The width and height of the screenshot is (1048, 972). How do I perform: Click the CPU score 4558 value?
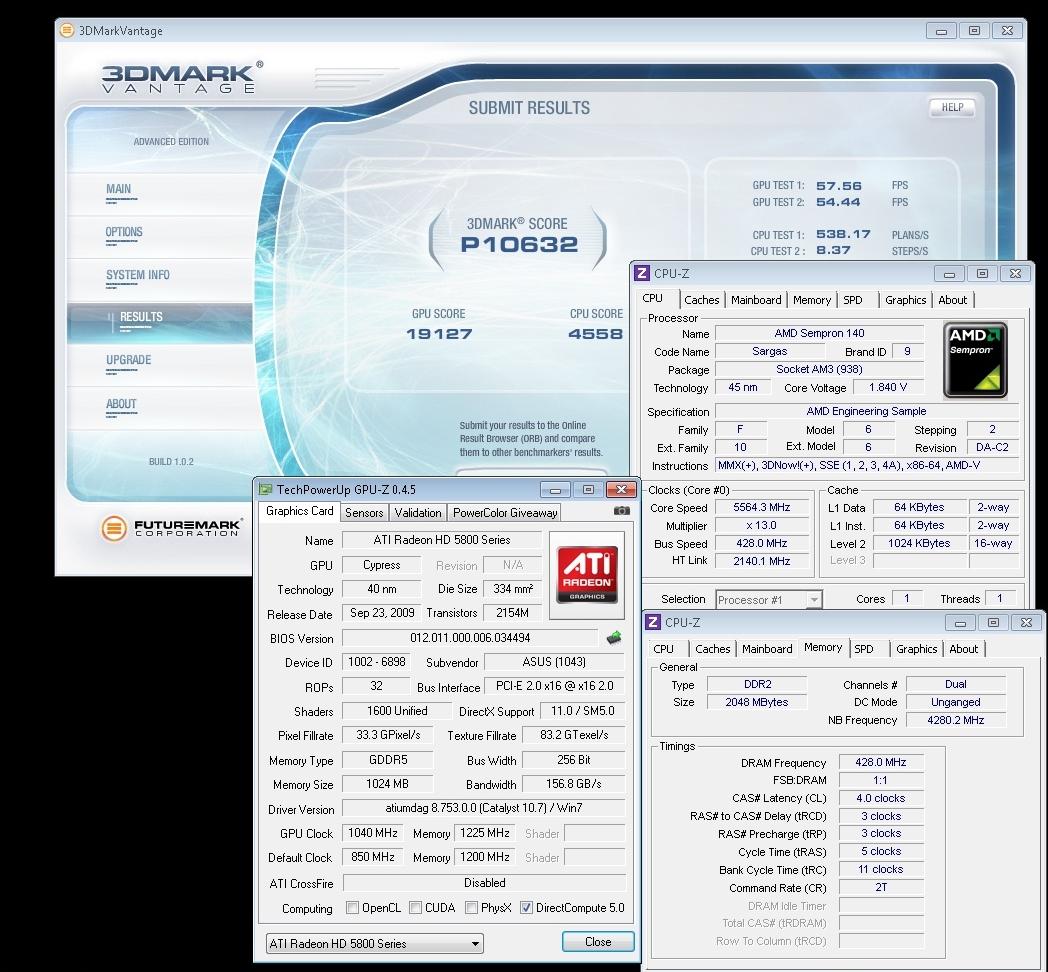[x=596, y=334]
